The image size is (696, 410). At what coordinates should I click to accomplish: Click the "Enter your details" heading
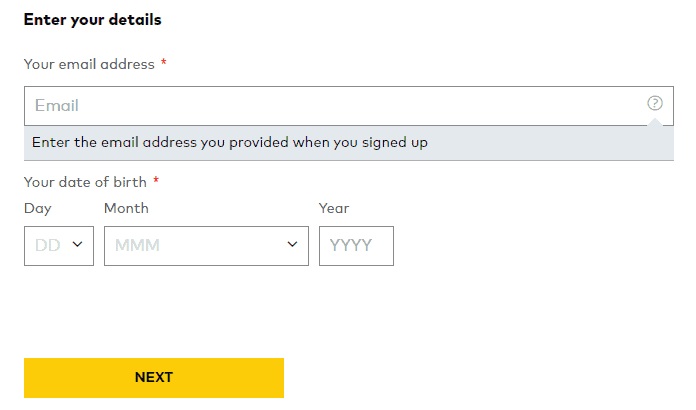[x=93, y=20]
